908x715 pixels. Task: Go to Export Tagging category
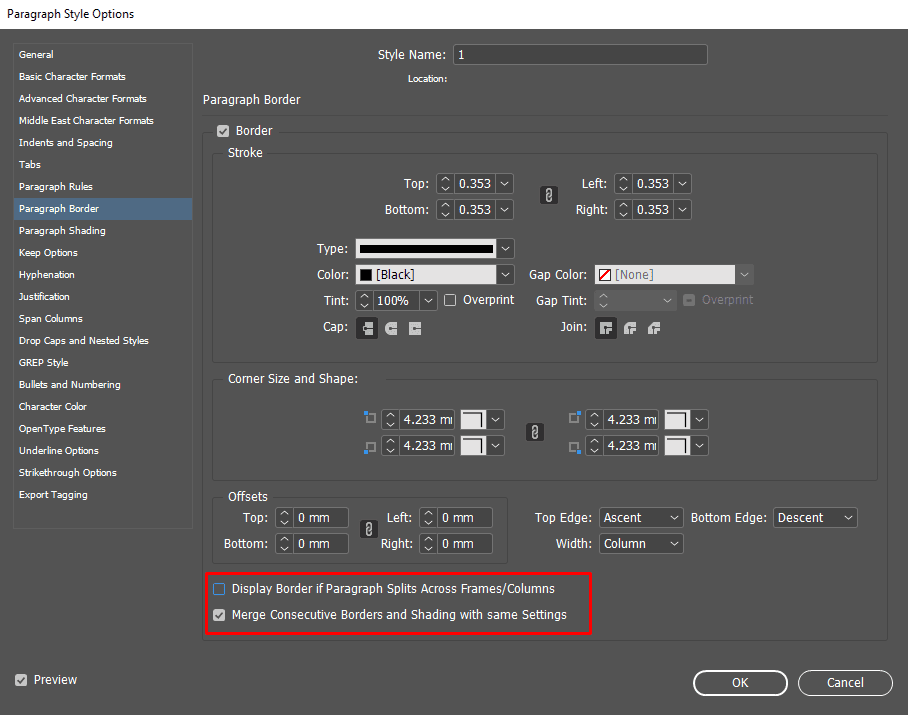[x=102, y=494]
